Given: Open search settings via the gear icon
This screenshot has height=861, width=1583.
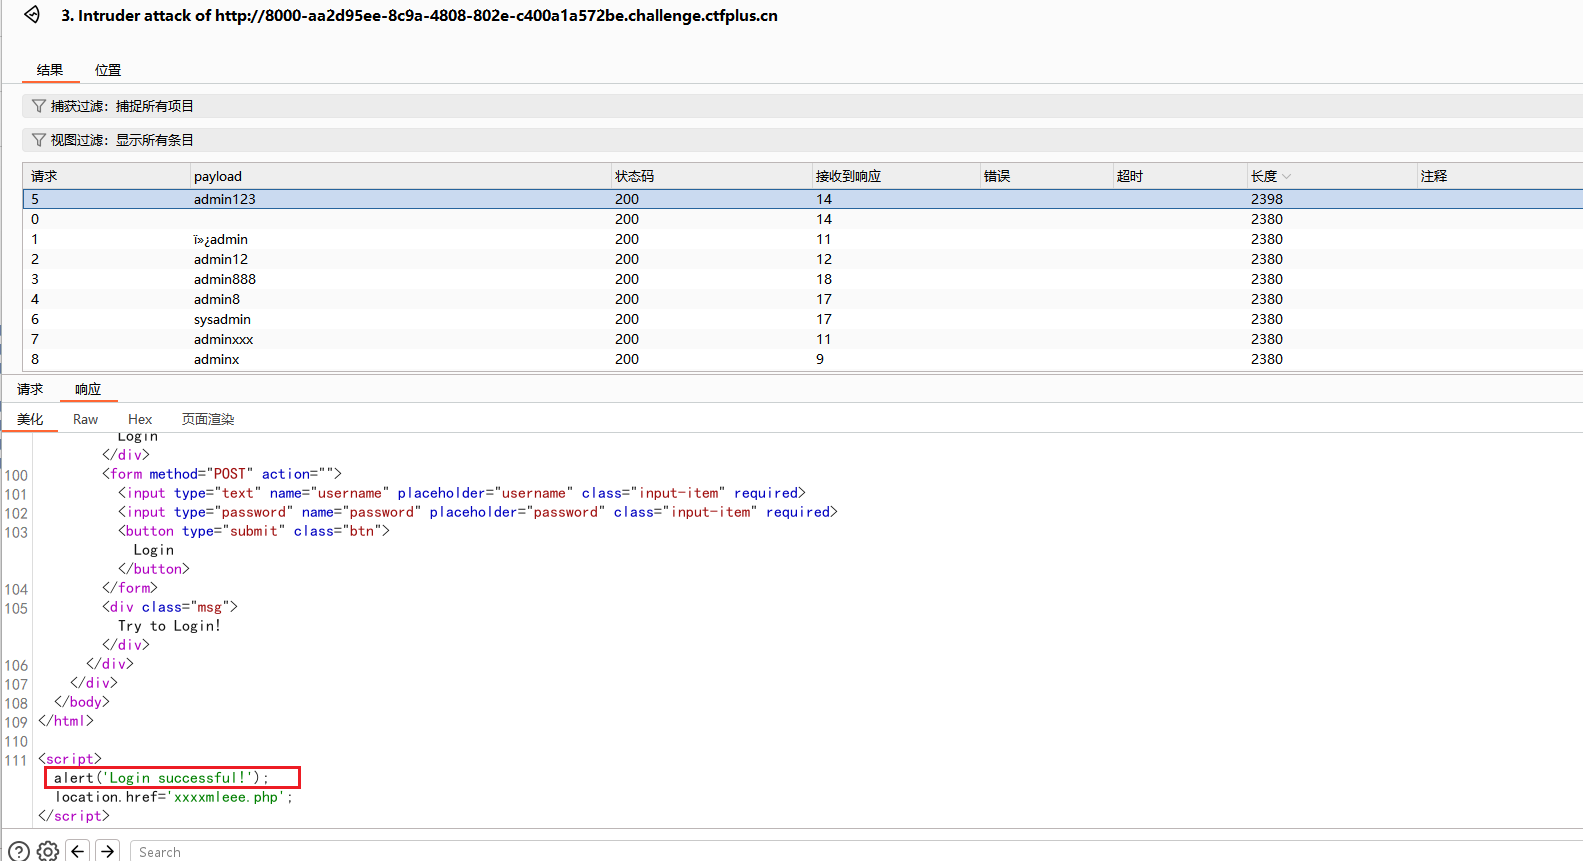Looking at the screenshot, I should 48,851.
